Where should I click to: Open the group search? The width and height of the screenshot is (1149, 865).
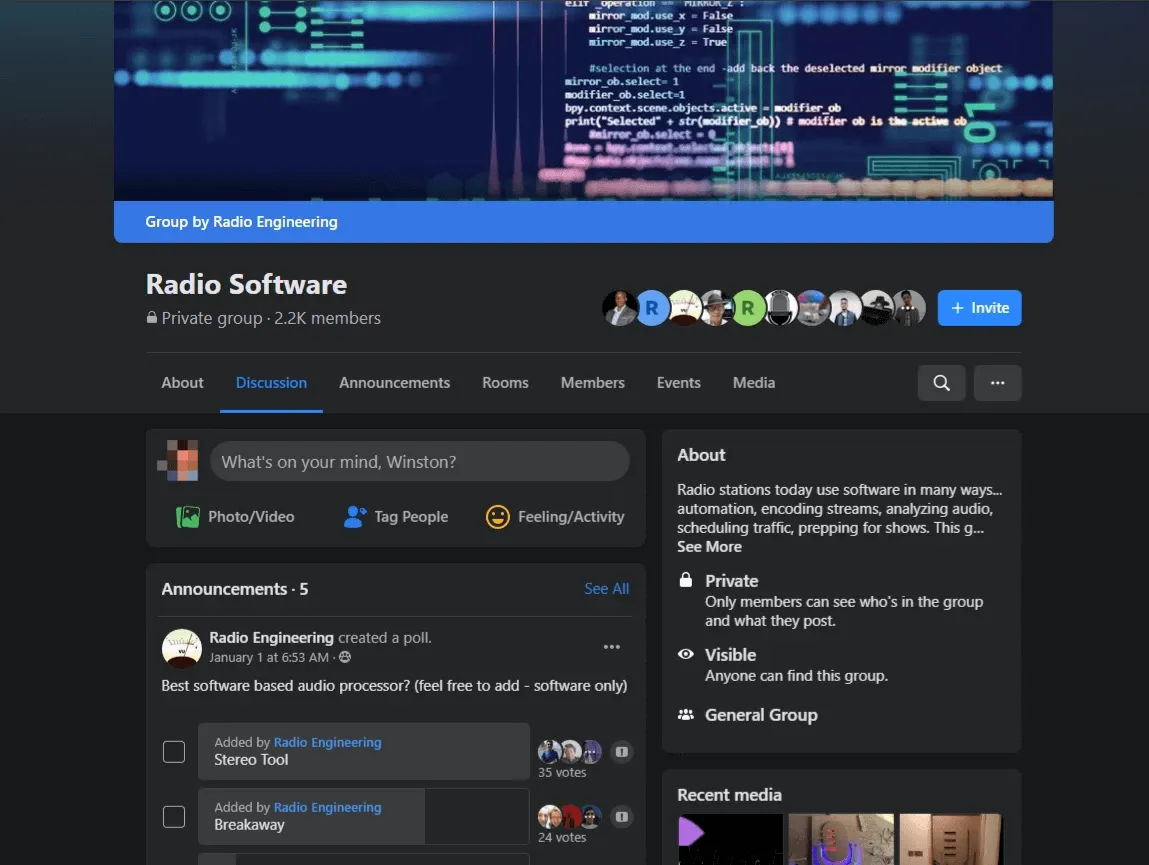tap(940, 382)
